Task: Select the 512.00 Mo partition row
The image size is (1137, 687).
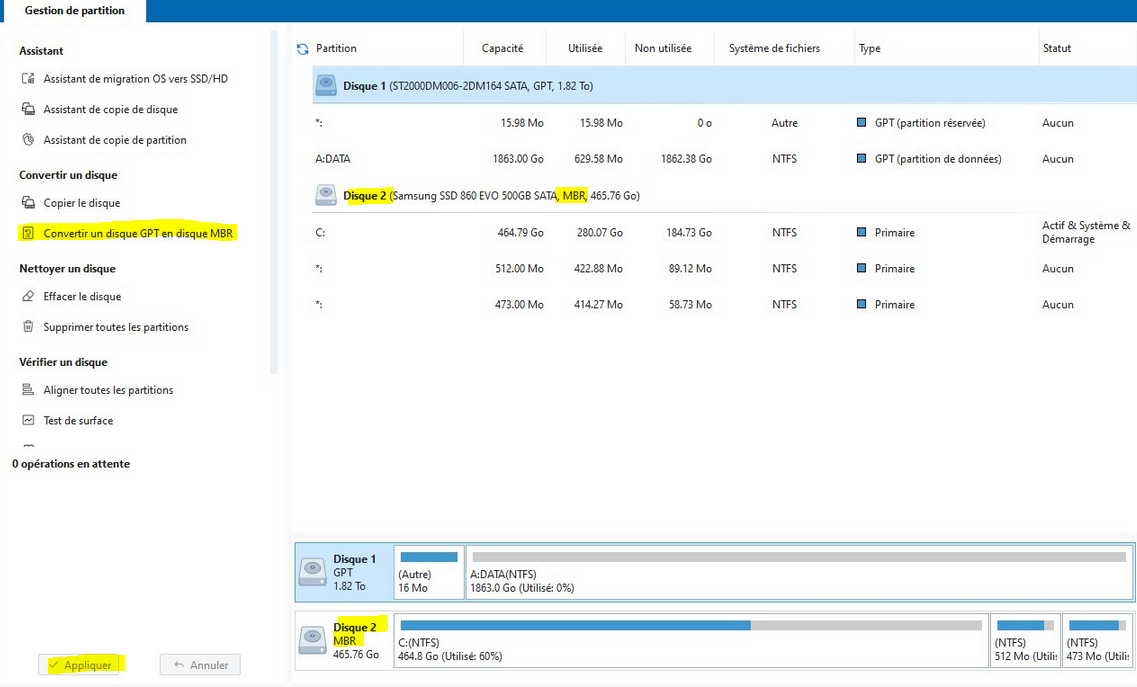Action: (724, 268)
